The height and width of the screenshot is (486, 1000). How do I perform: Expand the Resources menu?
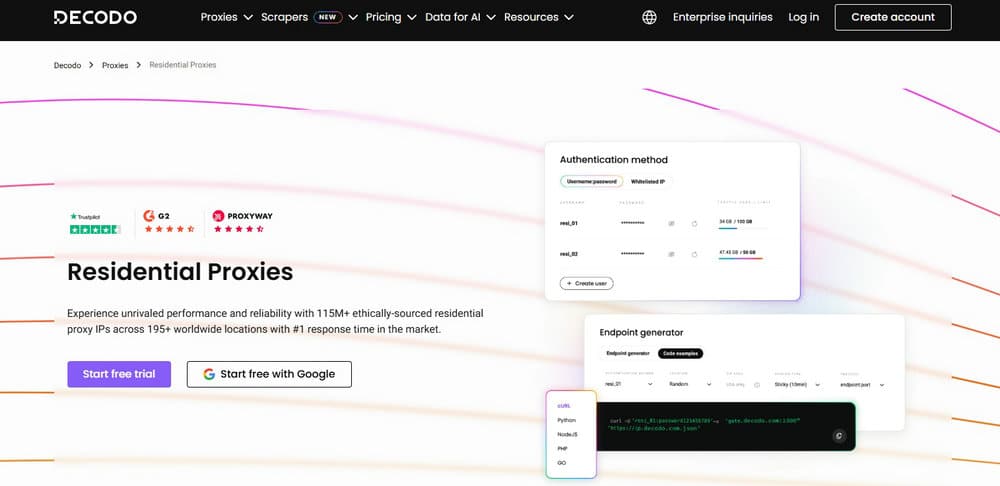click(x=538, y=17)
